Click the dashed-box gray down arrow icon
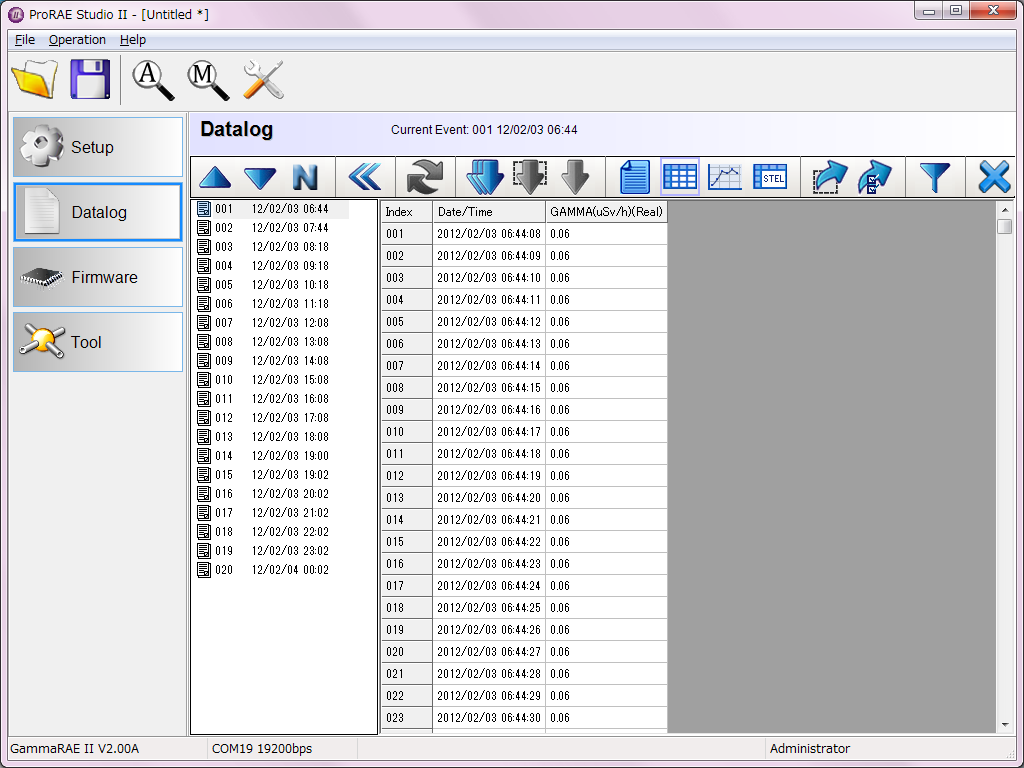Viewport: 1024px width, 768px height. (x=530, y=177)
